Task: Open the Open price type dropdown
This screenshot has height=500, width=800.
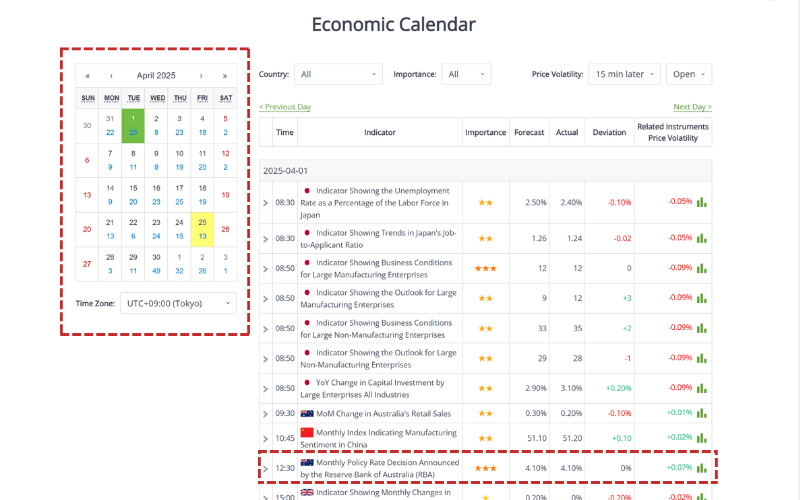Action: (x=689, y=74)
